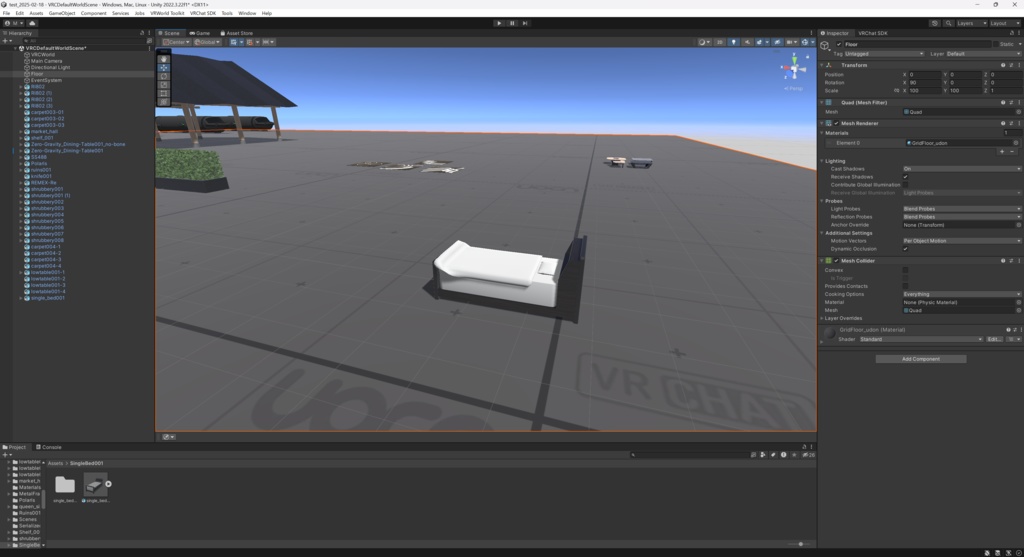Disable Mesh Renderer component checkbox
The width and height of the screenshot is (1024, 557).
(x=837, y=123)
